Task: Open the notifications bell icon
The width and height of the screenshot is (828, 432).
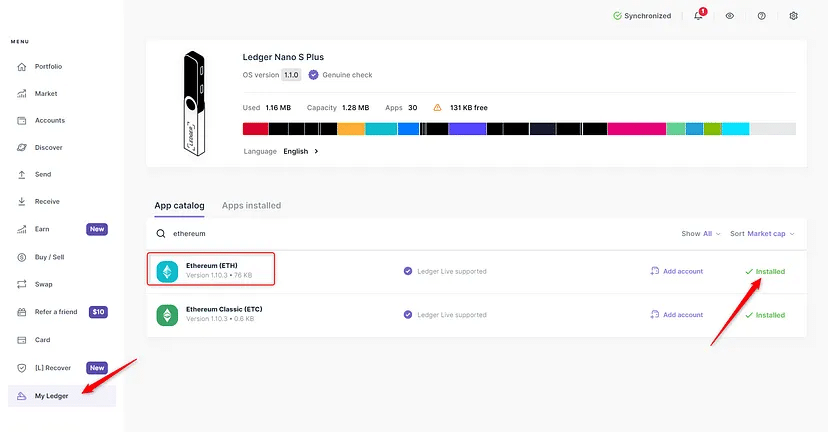Action: 698,16
